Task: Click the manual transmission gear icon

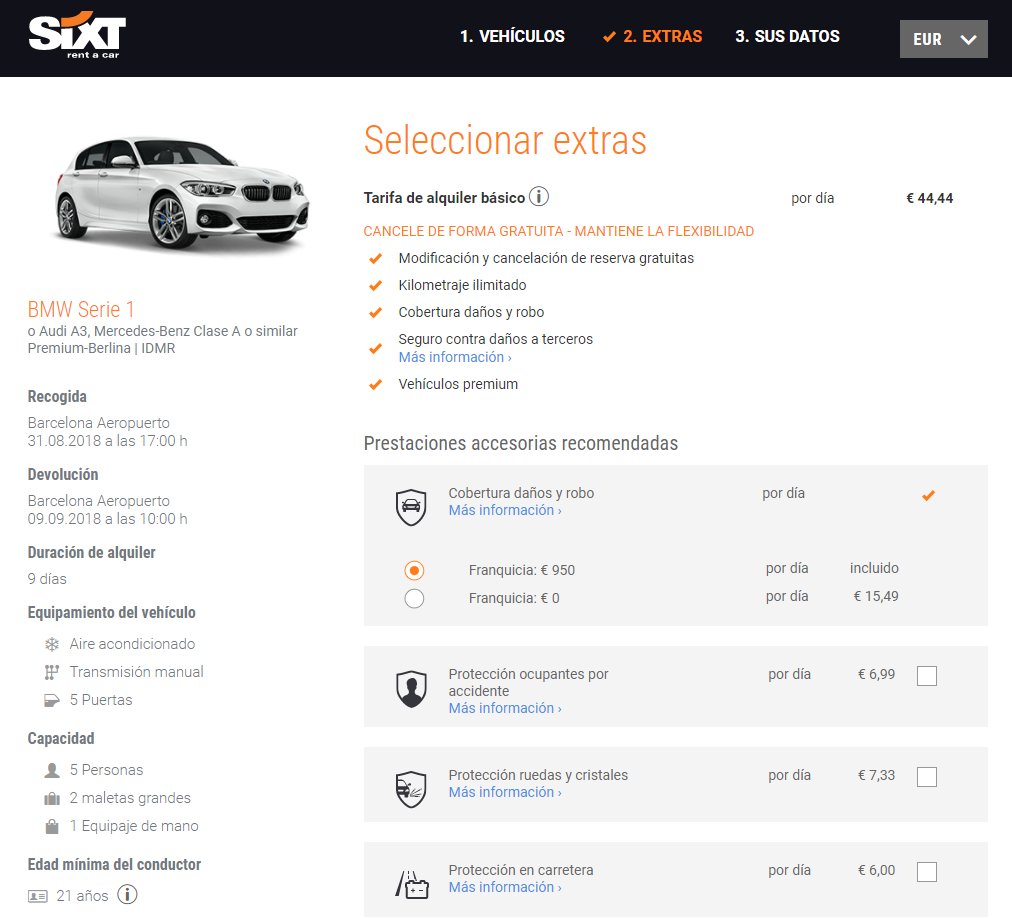Action: pyautogui.click(x=52, y=672)
